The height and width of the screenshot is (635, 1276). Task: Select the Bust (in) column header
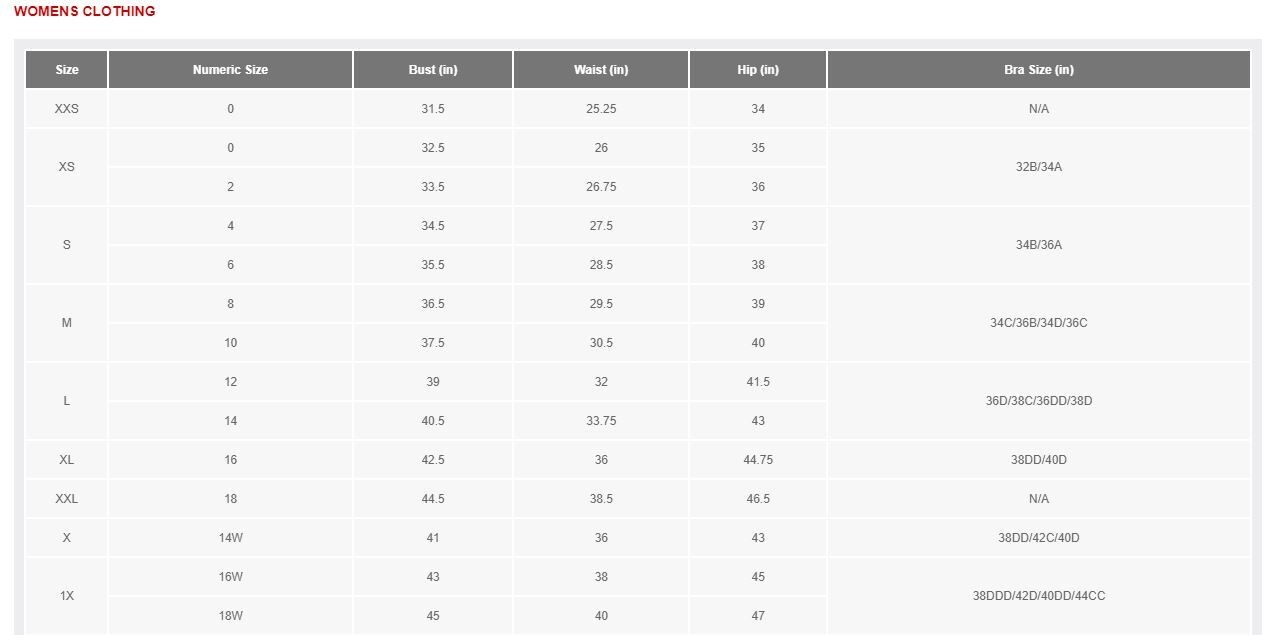coord(433,70)
